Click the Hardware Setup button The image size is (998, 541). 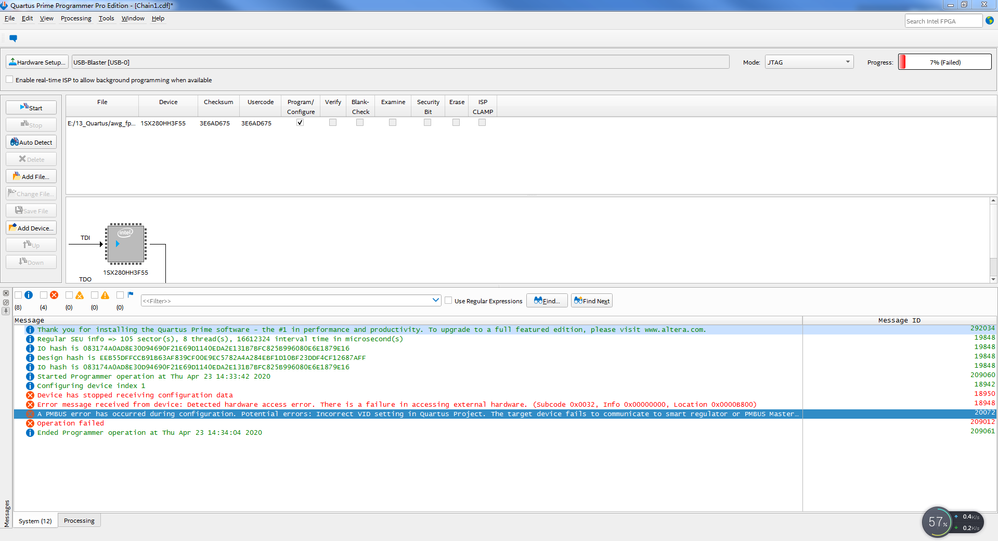pyautogui.click(x=37, y=62)
